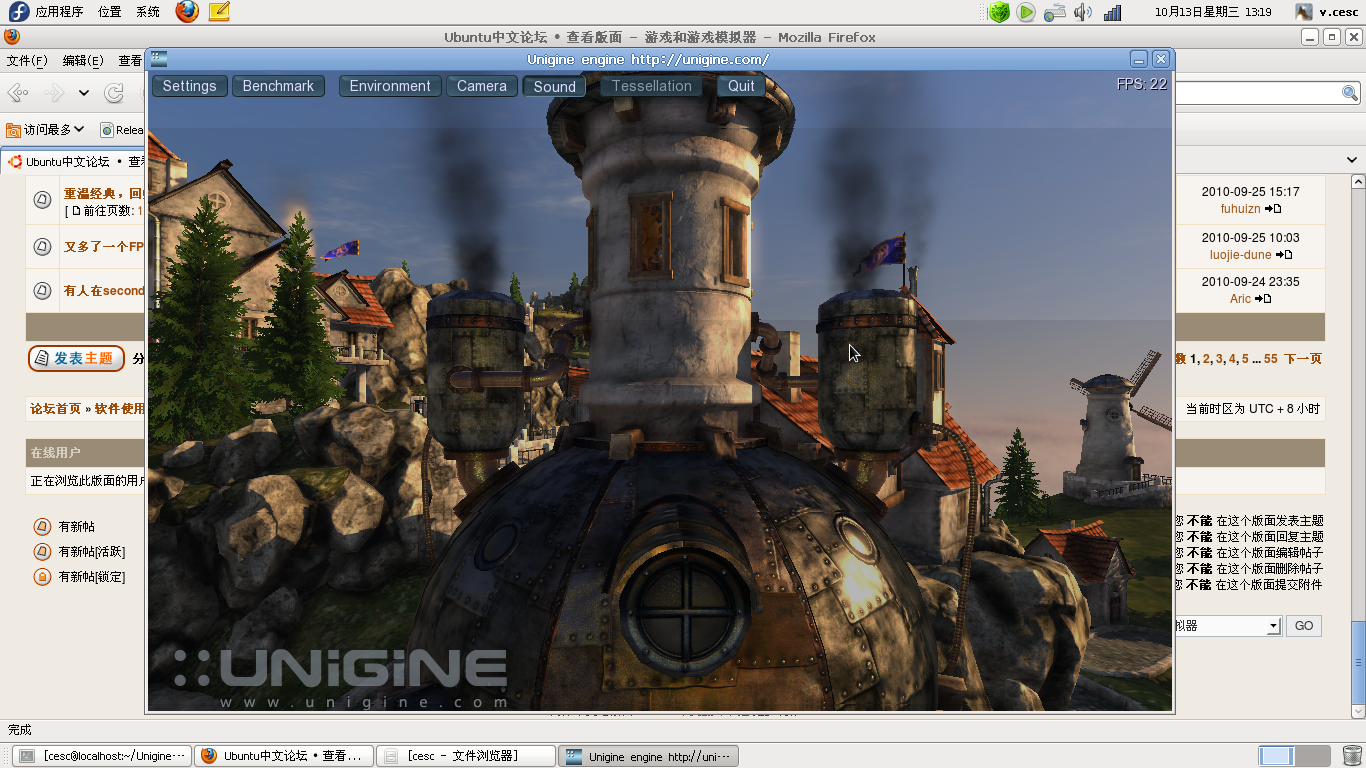This screenshot has width=1366, height=768.
Task: Click the green play tray icon
Action: pos(1026,12)
